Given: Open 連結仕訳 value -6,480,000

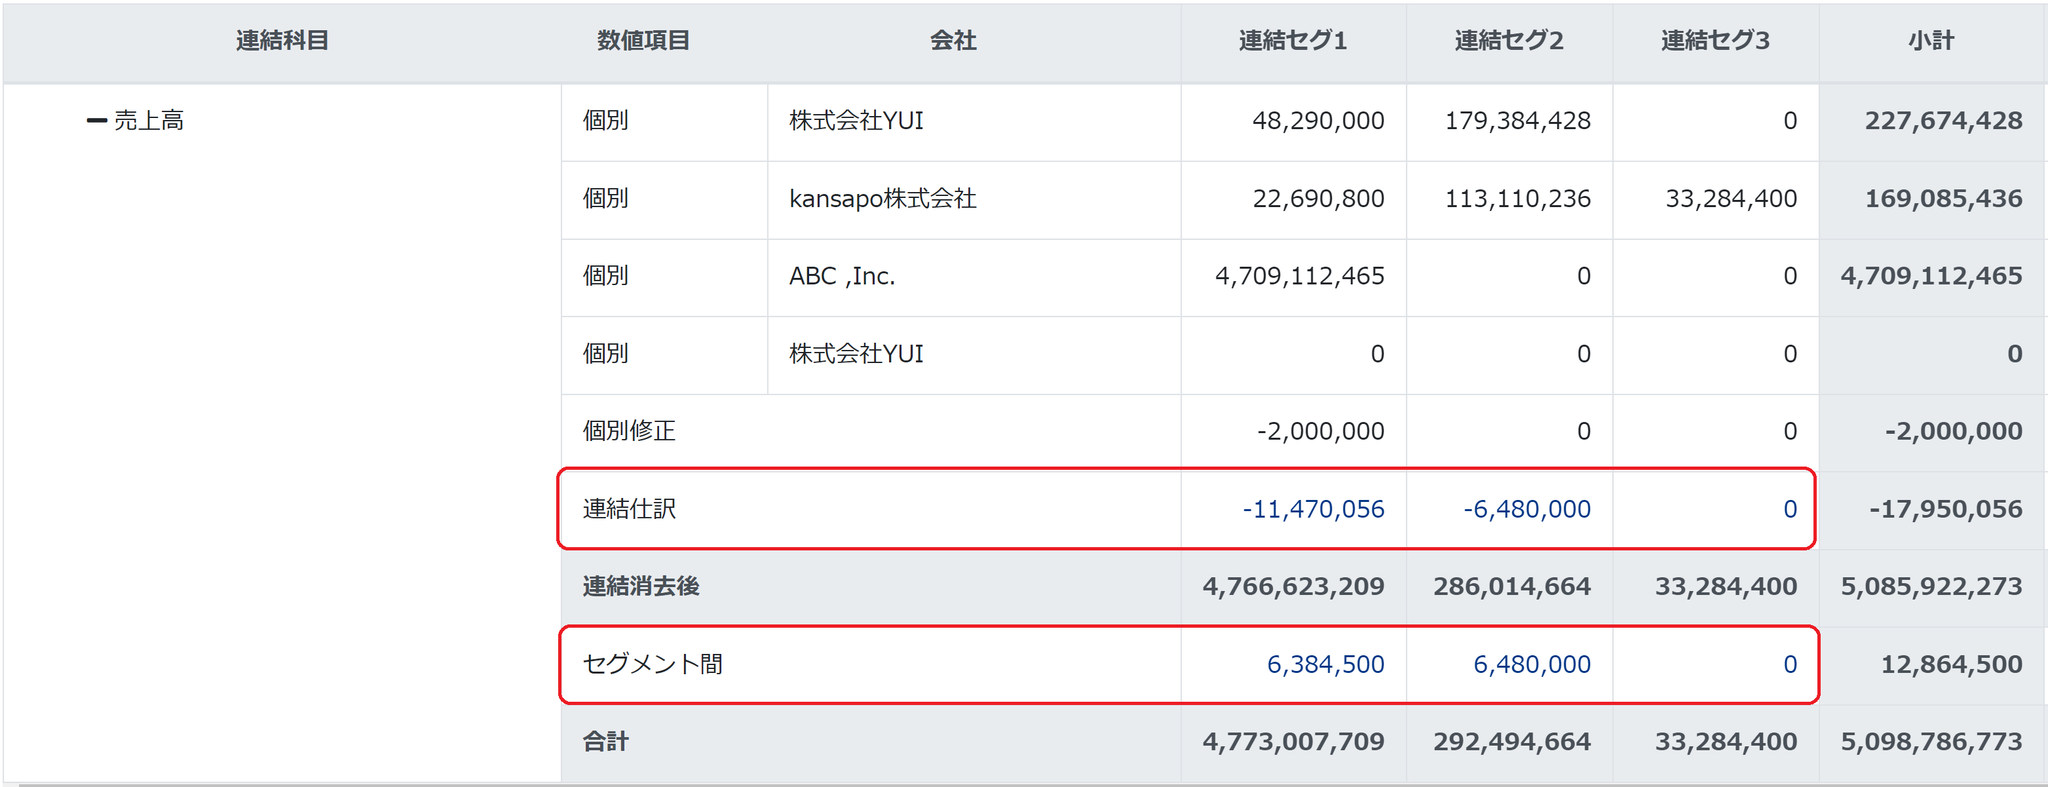Looking at the screenshot, I should (1526, 509).
